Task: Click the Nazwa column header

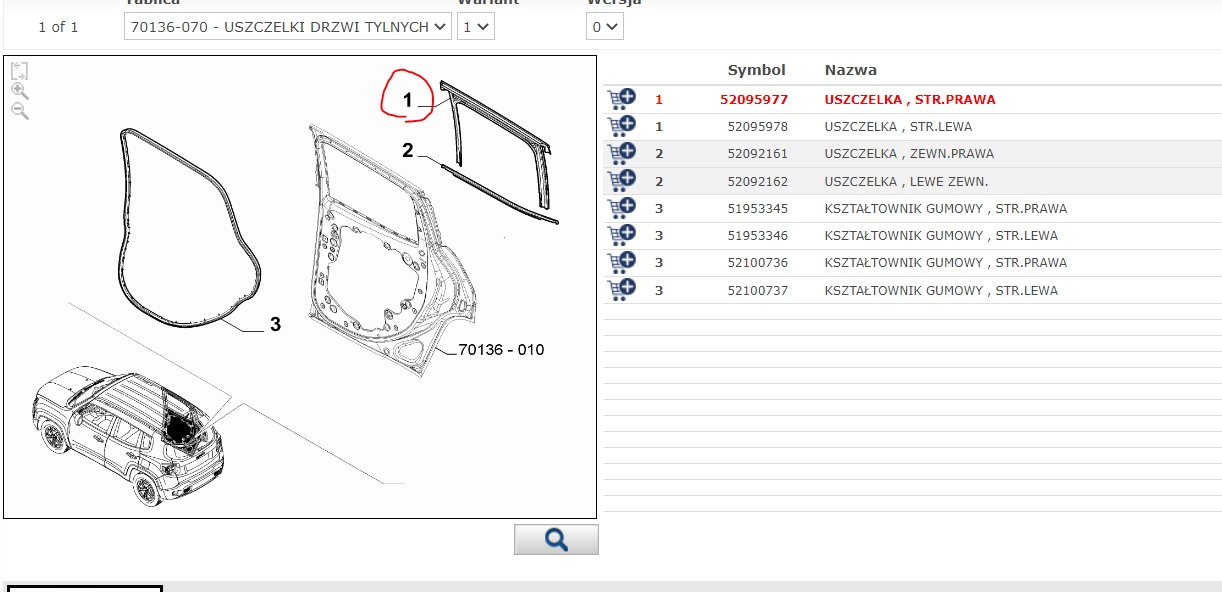Action: [850, 70]
